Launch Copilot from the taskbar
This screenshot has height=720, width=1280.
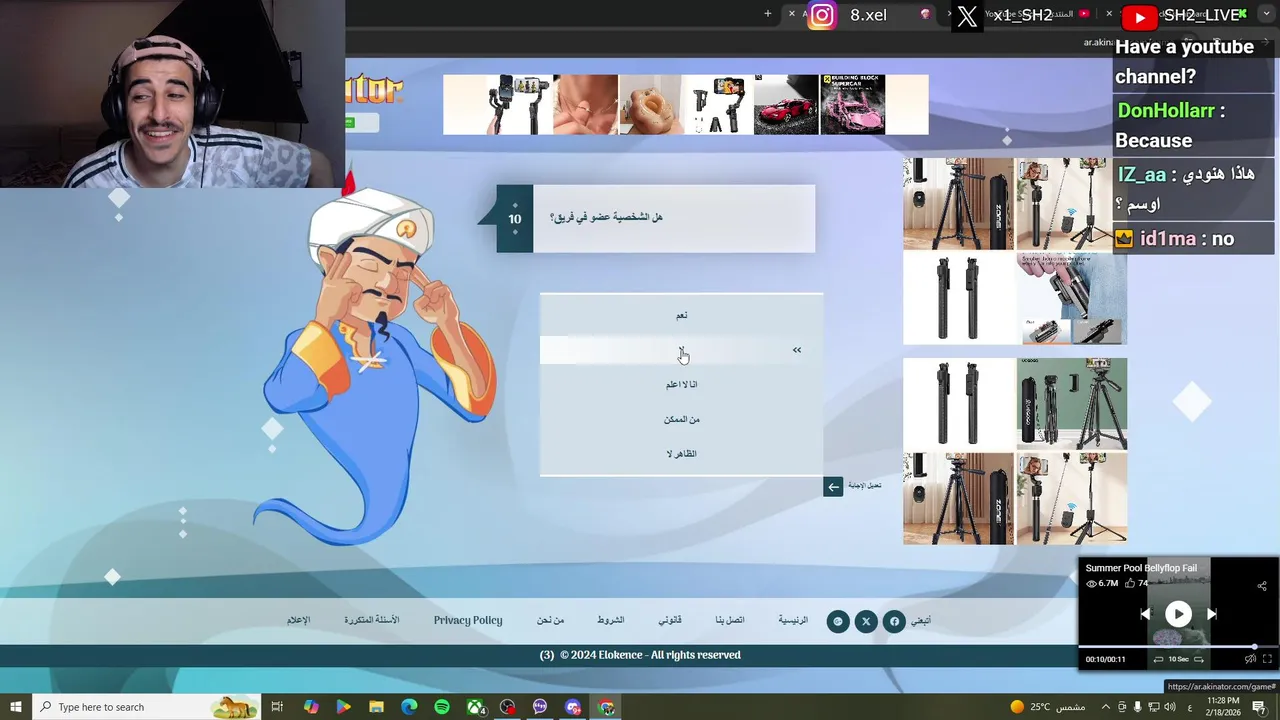tap(311, 707)
